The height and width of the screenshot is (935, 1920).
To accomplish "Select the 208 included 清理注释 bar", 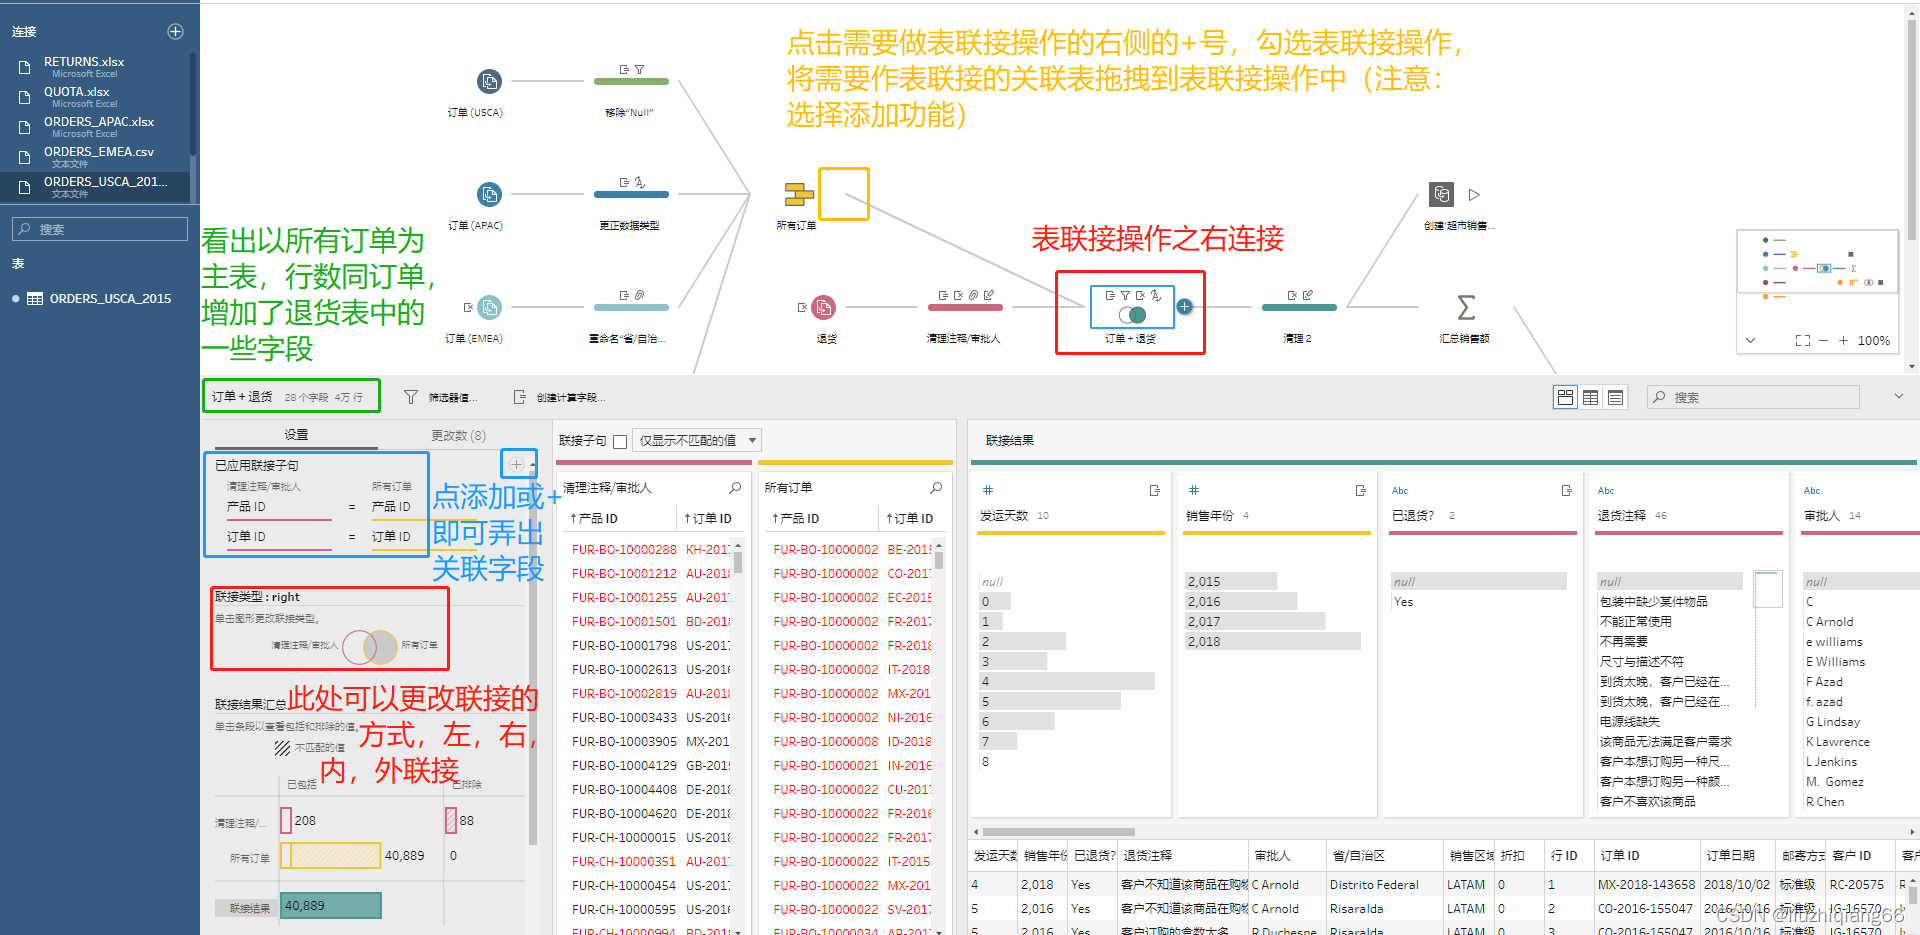I will (286, 821).
